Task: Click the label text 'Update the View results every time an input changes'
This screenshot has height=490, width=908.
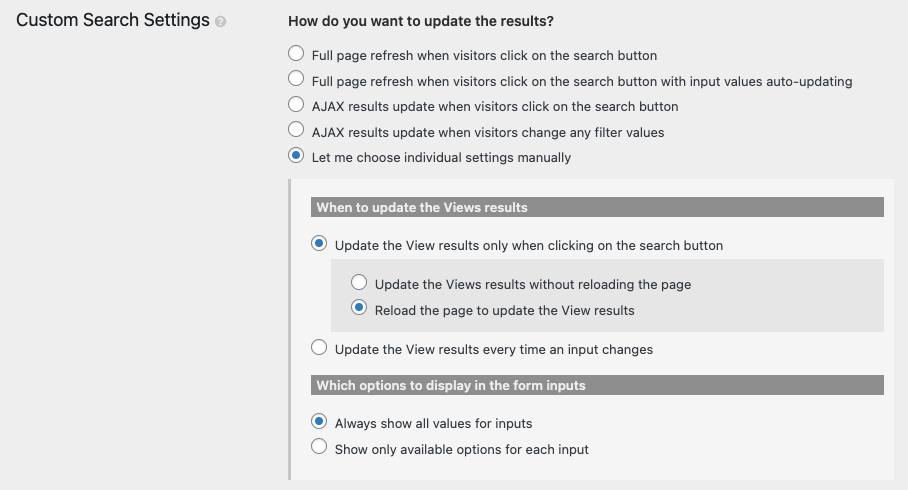Action: pos(494,350)
